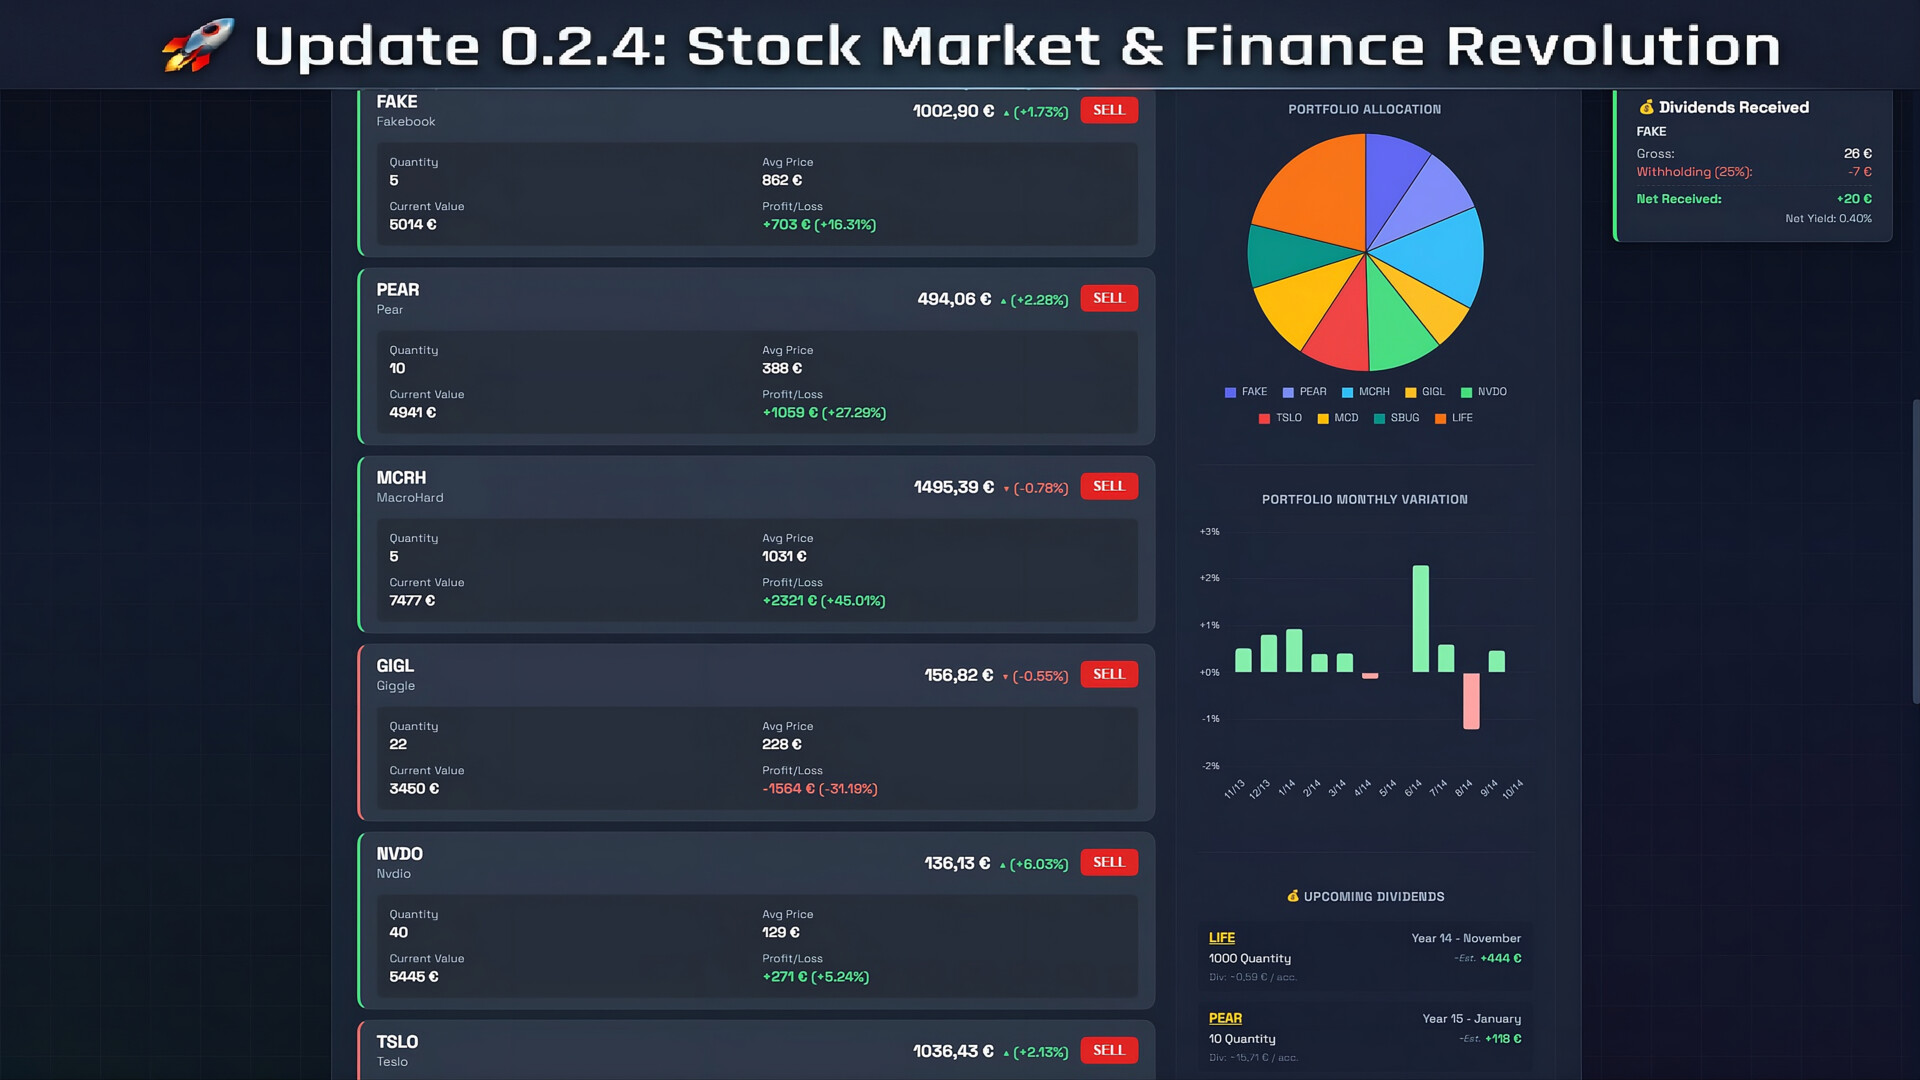Click the "Withholding (25%):" label

pyautogui.click(x=1694, y=172)
